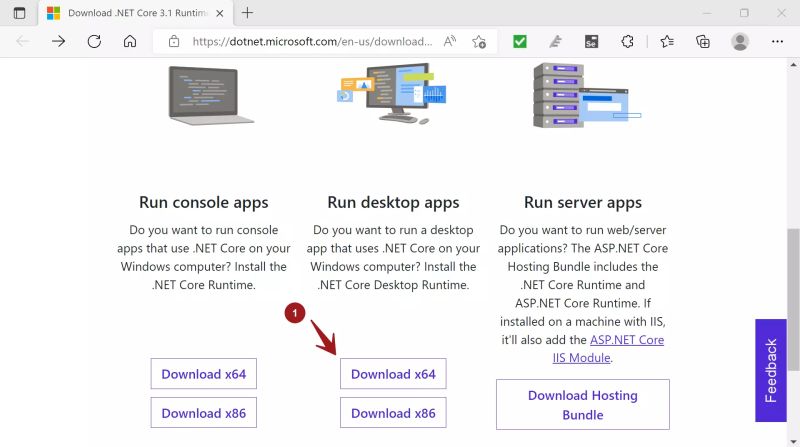Click the server rack illustration
This screenshot has width=800, height=447.
pyautogui.click(x=586, y=95)
